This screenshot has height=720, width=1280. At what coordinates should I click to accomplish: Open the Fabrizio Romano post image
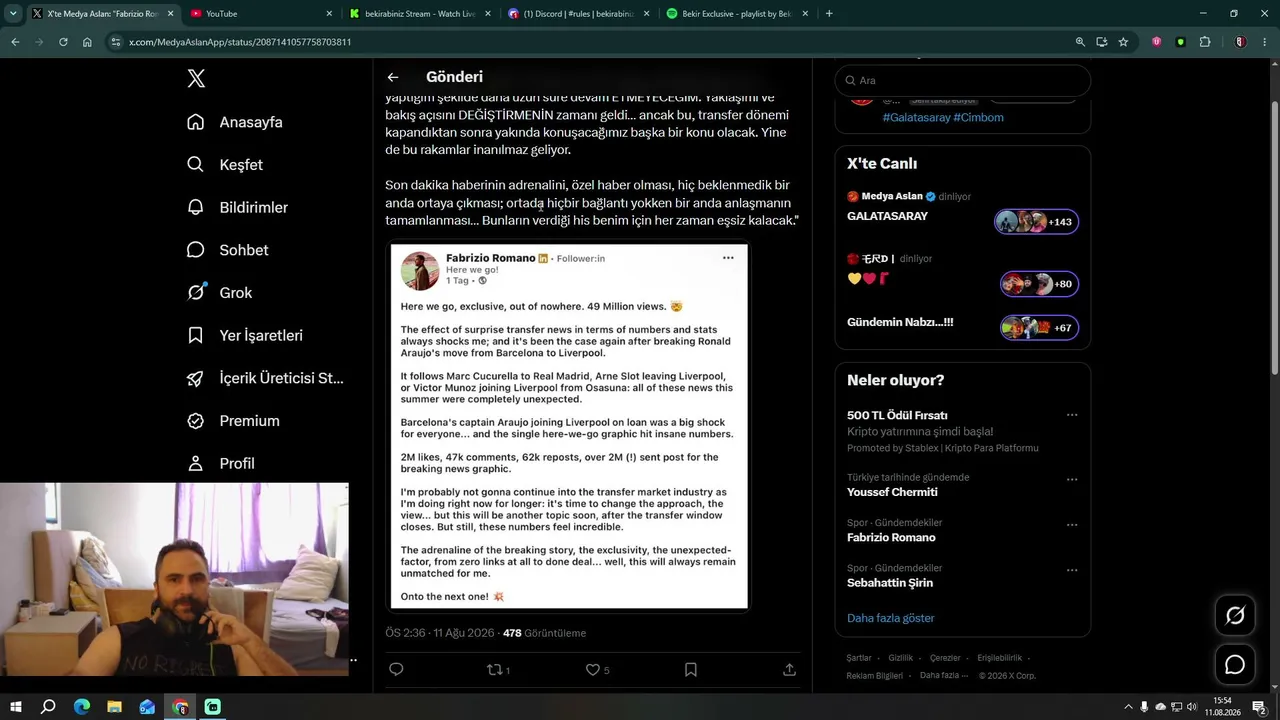569,426
